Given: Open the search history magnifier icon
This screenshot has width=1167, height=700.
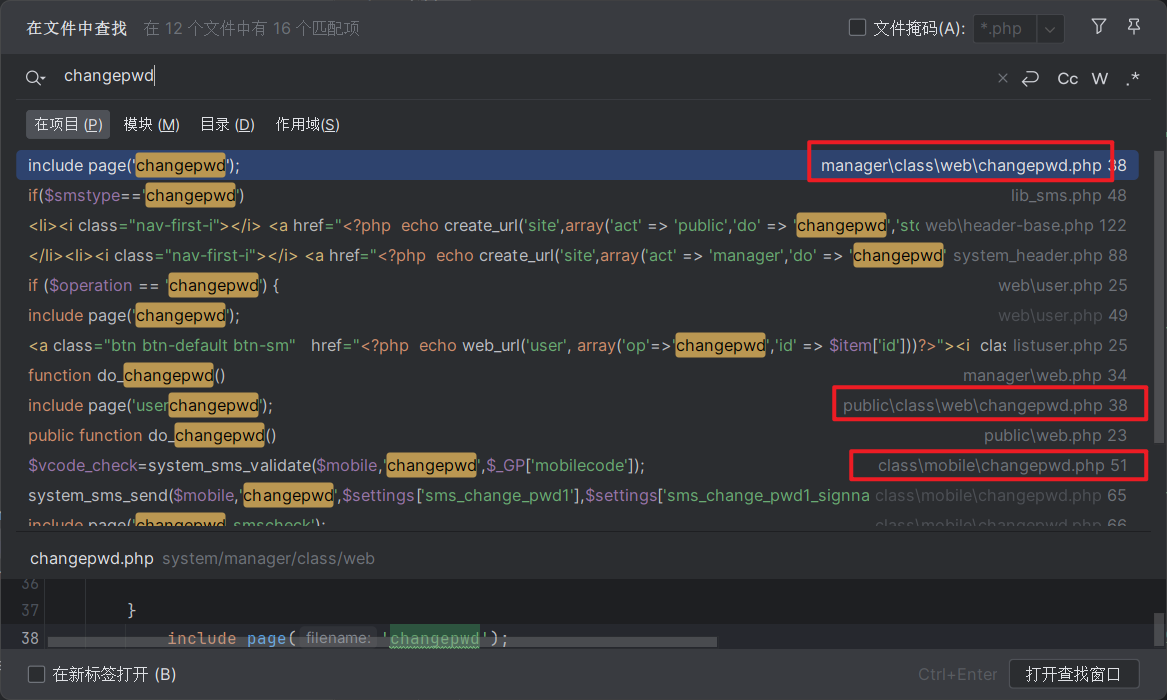Looking at the screenshot, I should pos(35,77).
